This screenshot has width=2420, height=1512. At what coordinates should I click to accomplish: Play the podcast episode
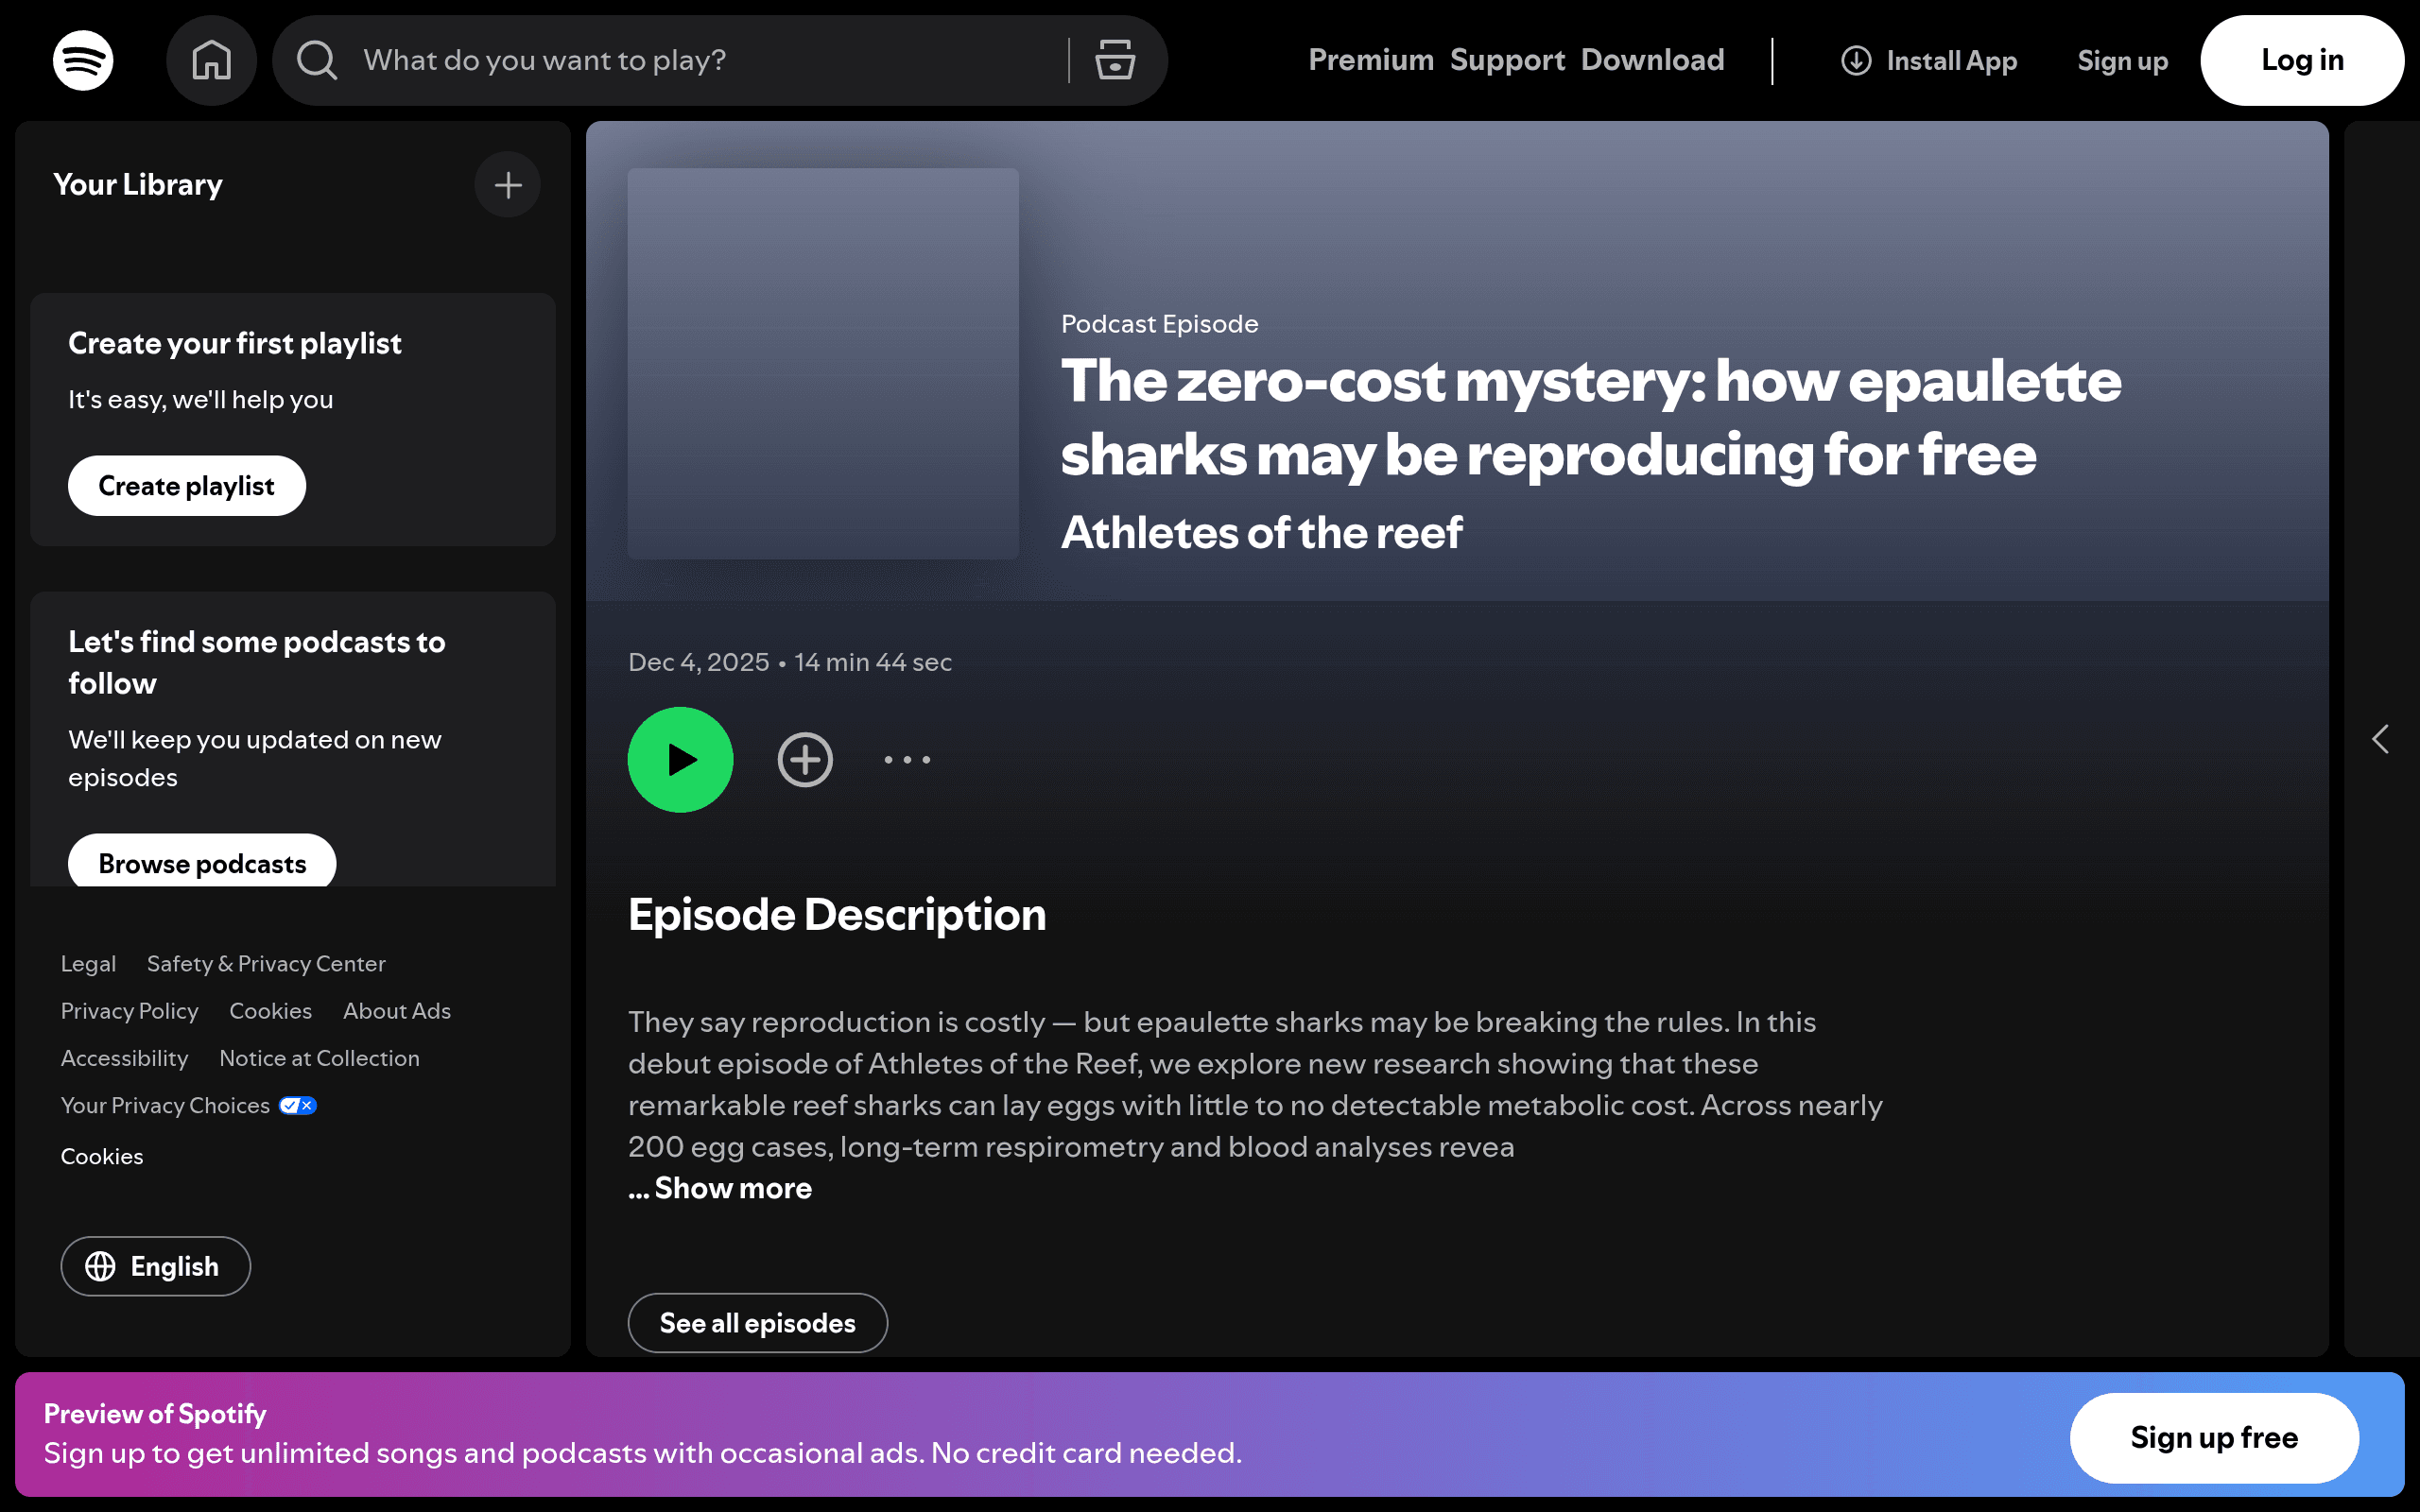coord(680,760)
